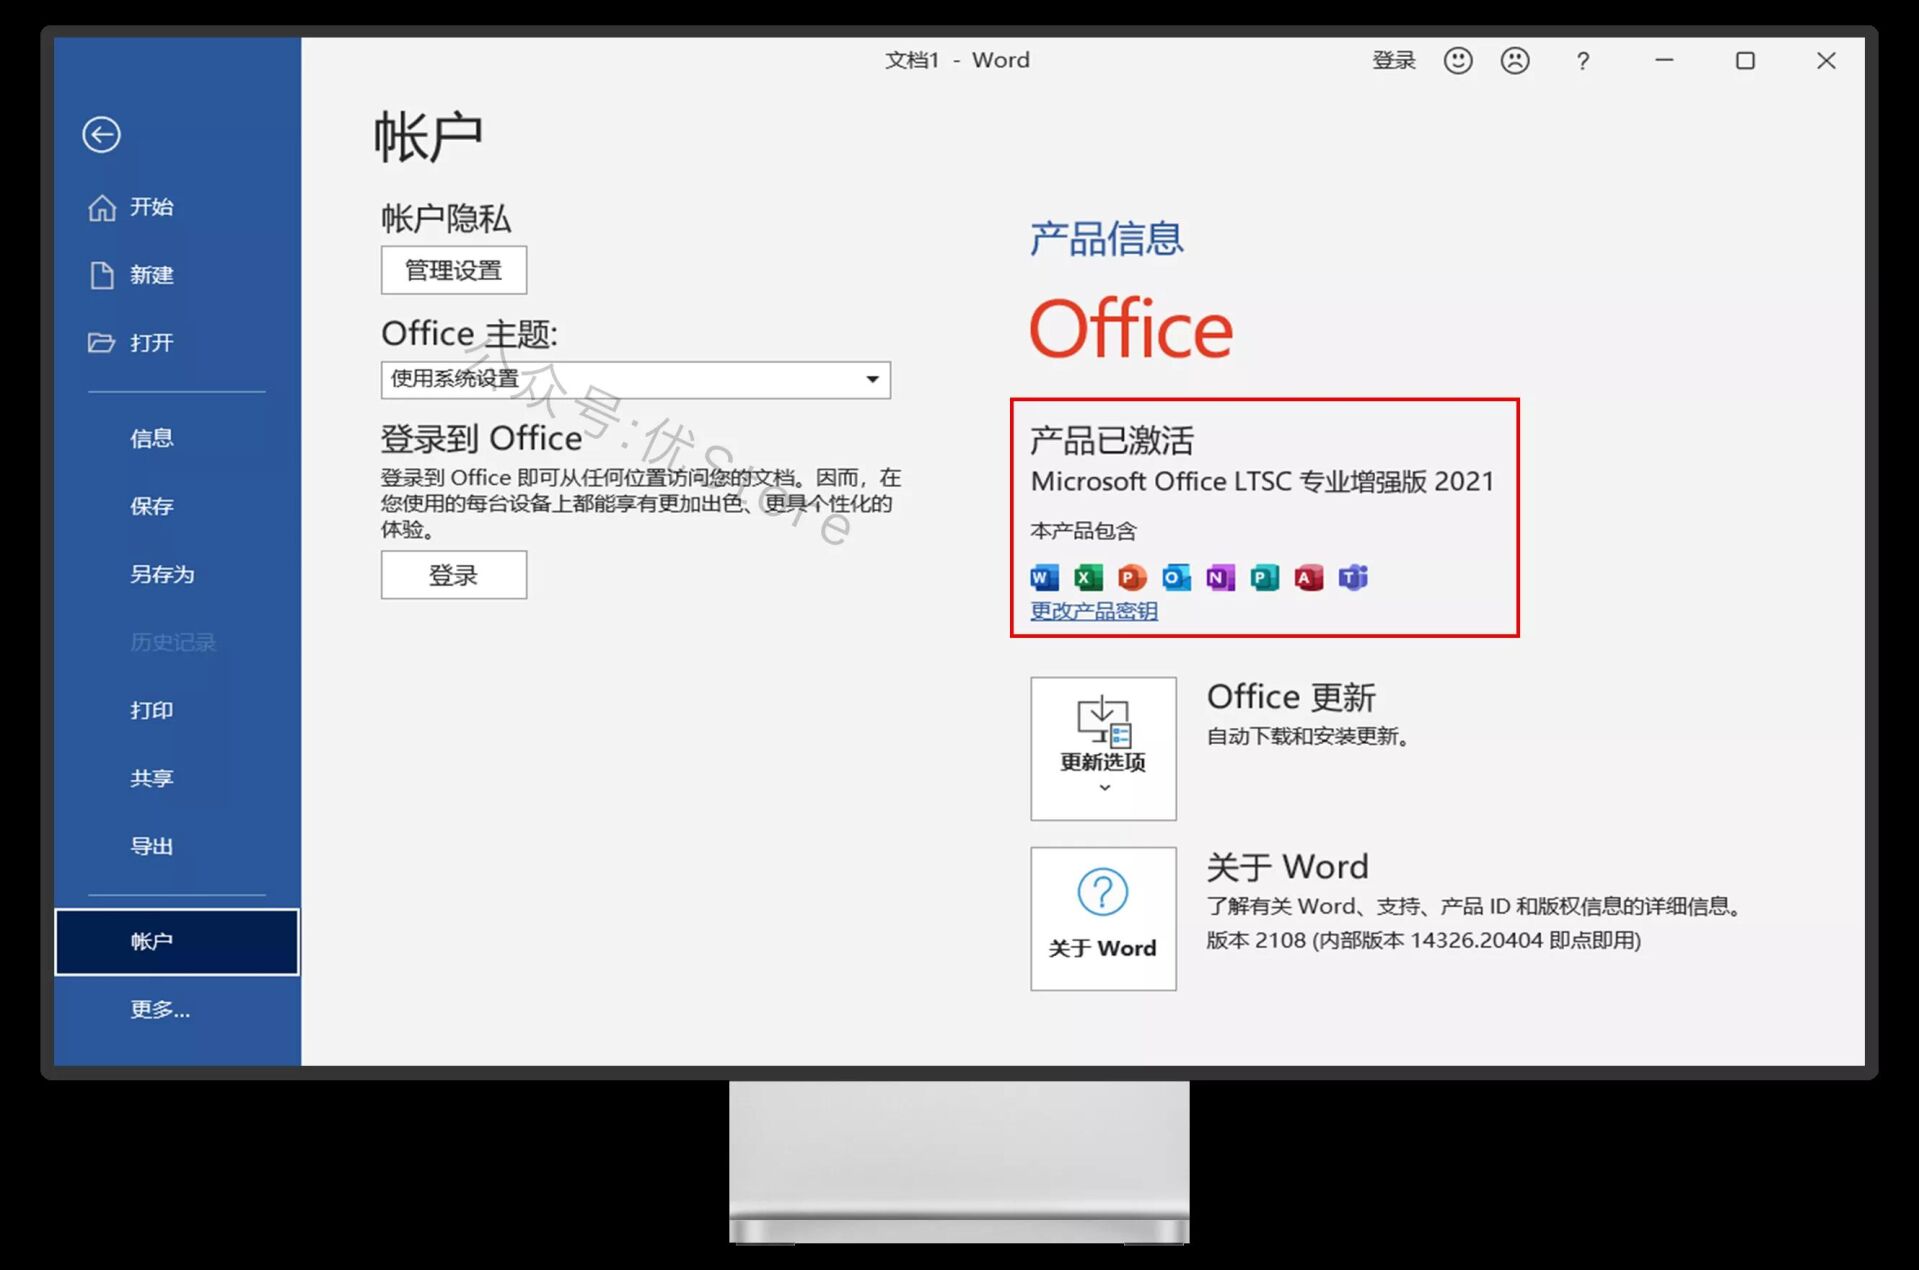Click the OneNote icon in product list
1919x1270 pixels.
coord(1220,578)
